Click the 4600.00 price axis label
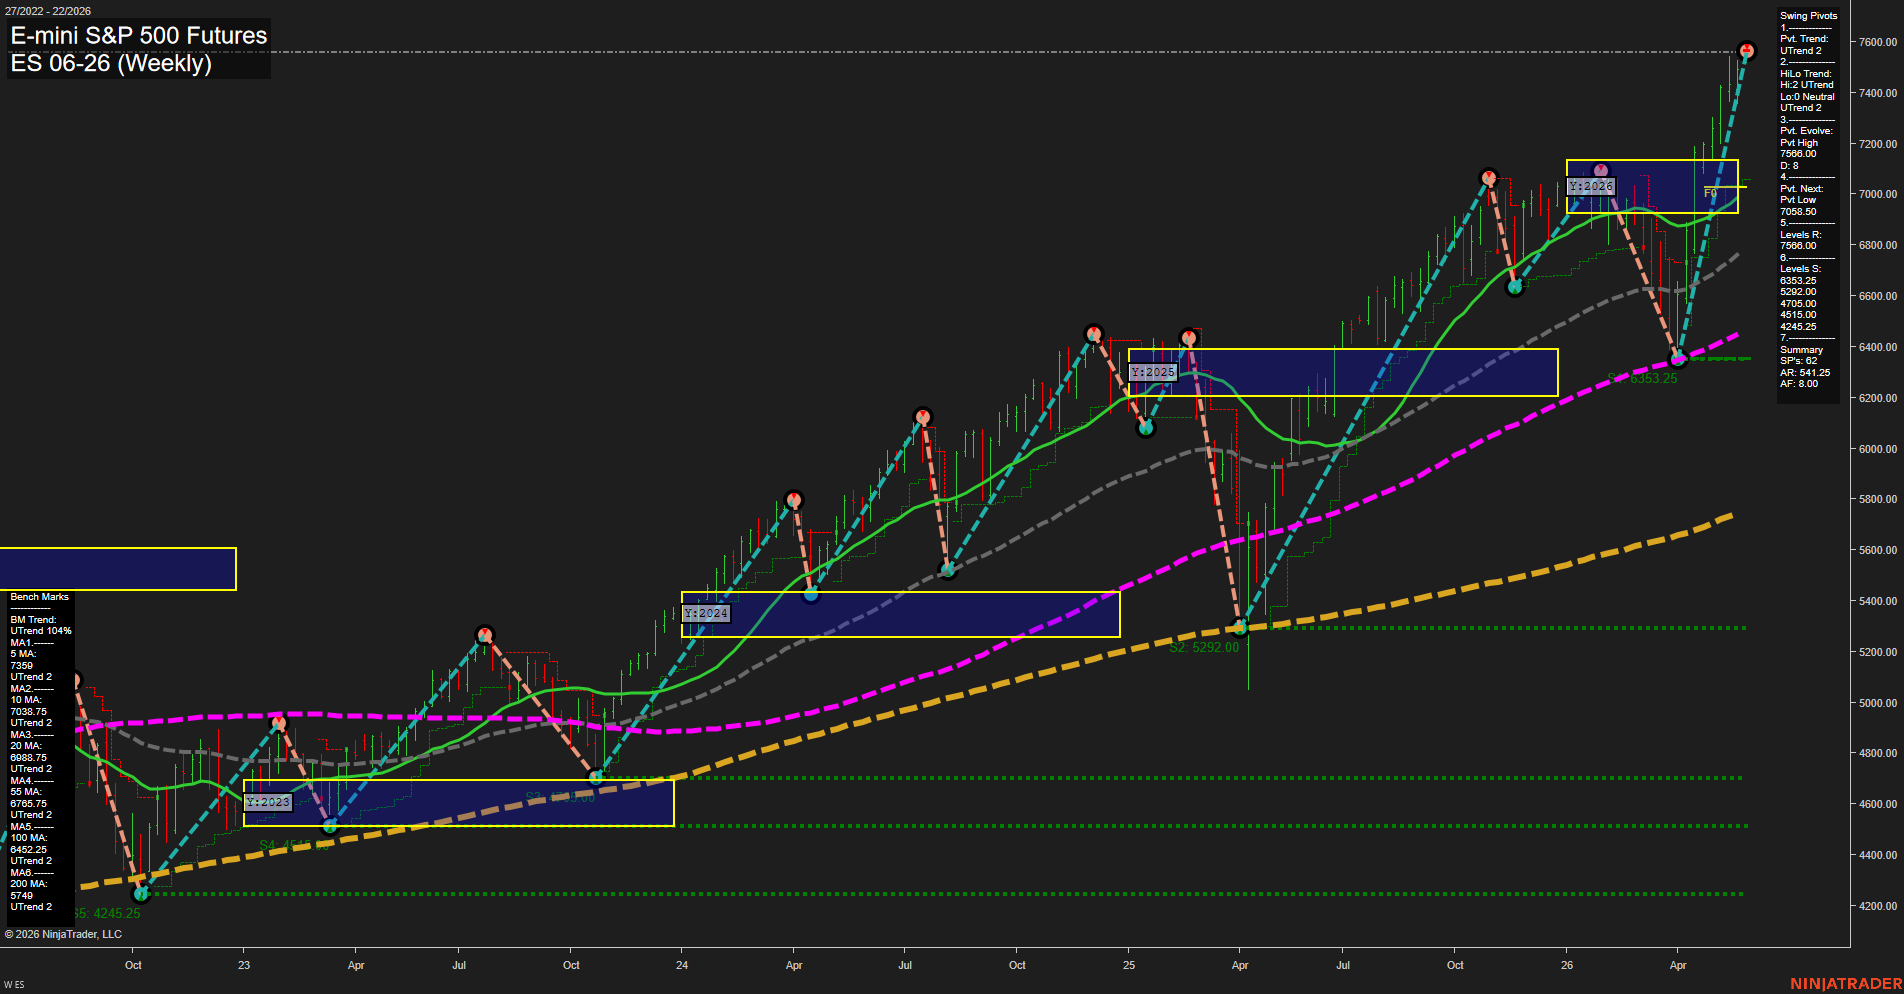This screenshot has width=1904, height=994. click(x=1878, y=804)
